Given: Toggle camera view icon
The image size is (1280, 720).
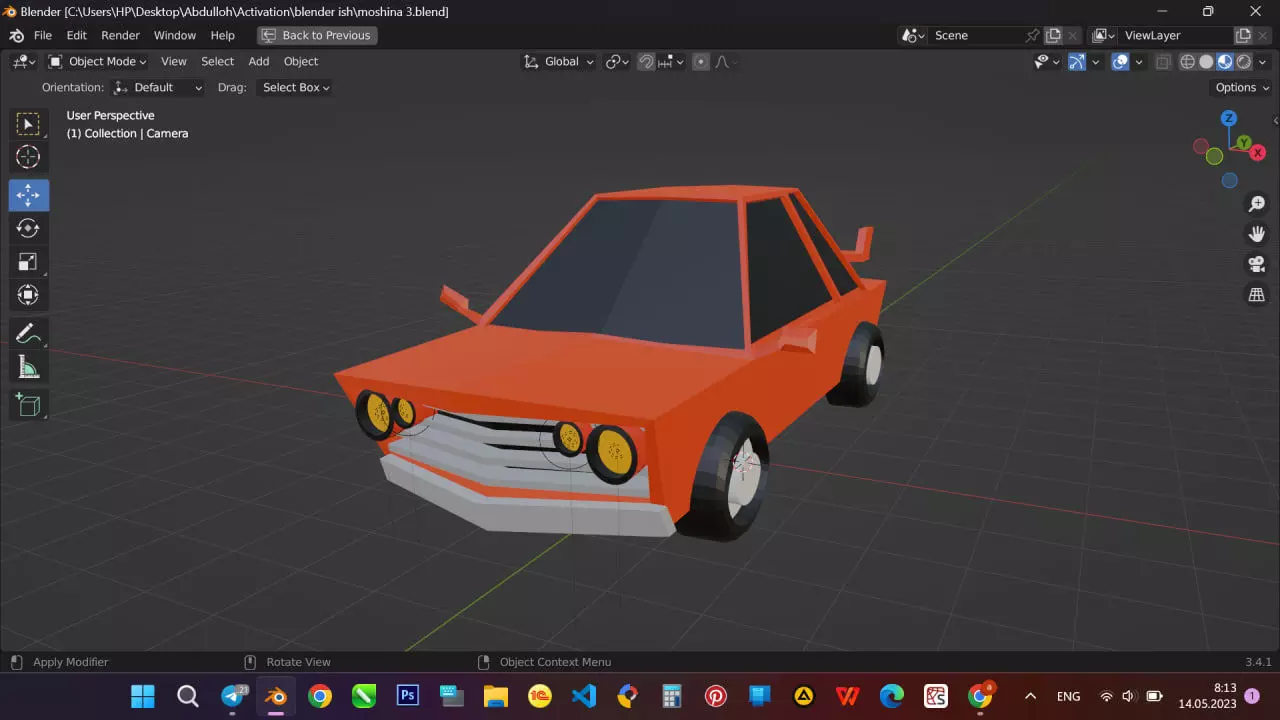Looking at the screenshot, I should pos(1257,264).
